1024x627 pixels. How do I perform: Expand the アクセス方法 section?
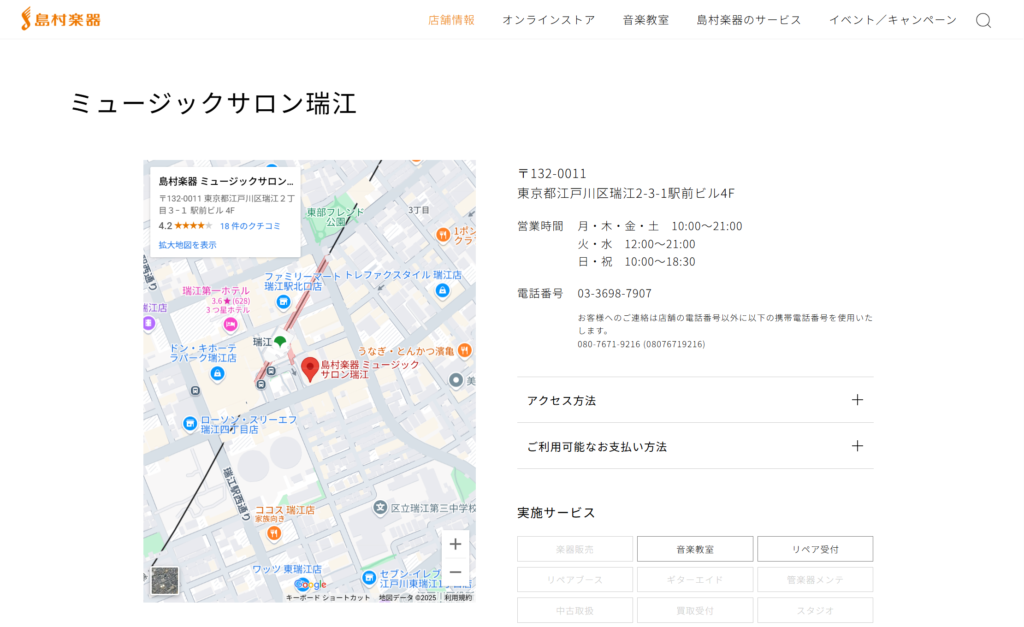click(695, 400)
